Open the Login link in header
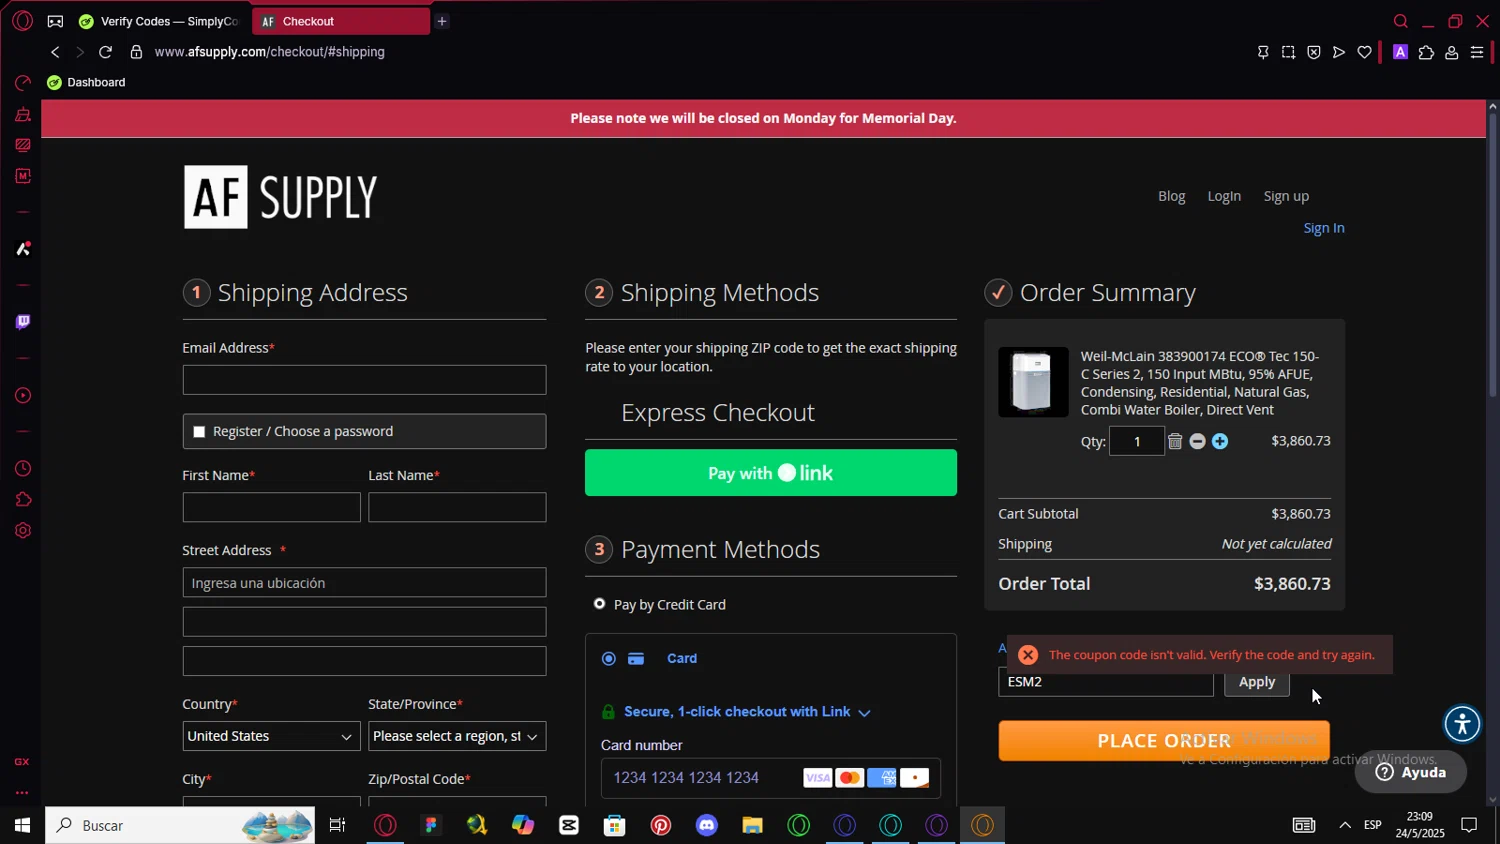 point(1224,197)
